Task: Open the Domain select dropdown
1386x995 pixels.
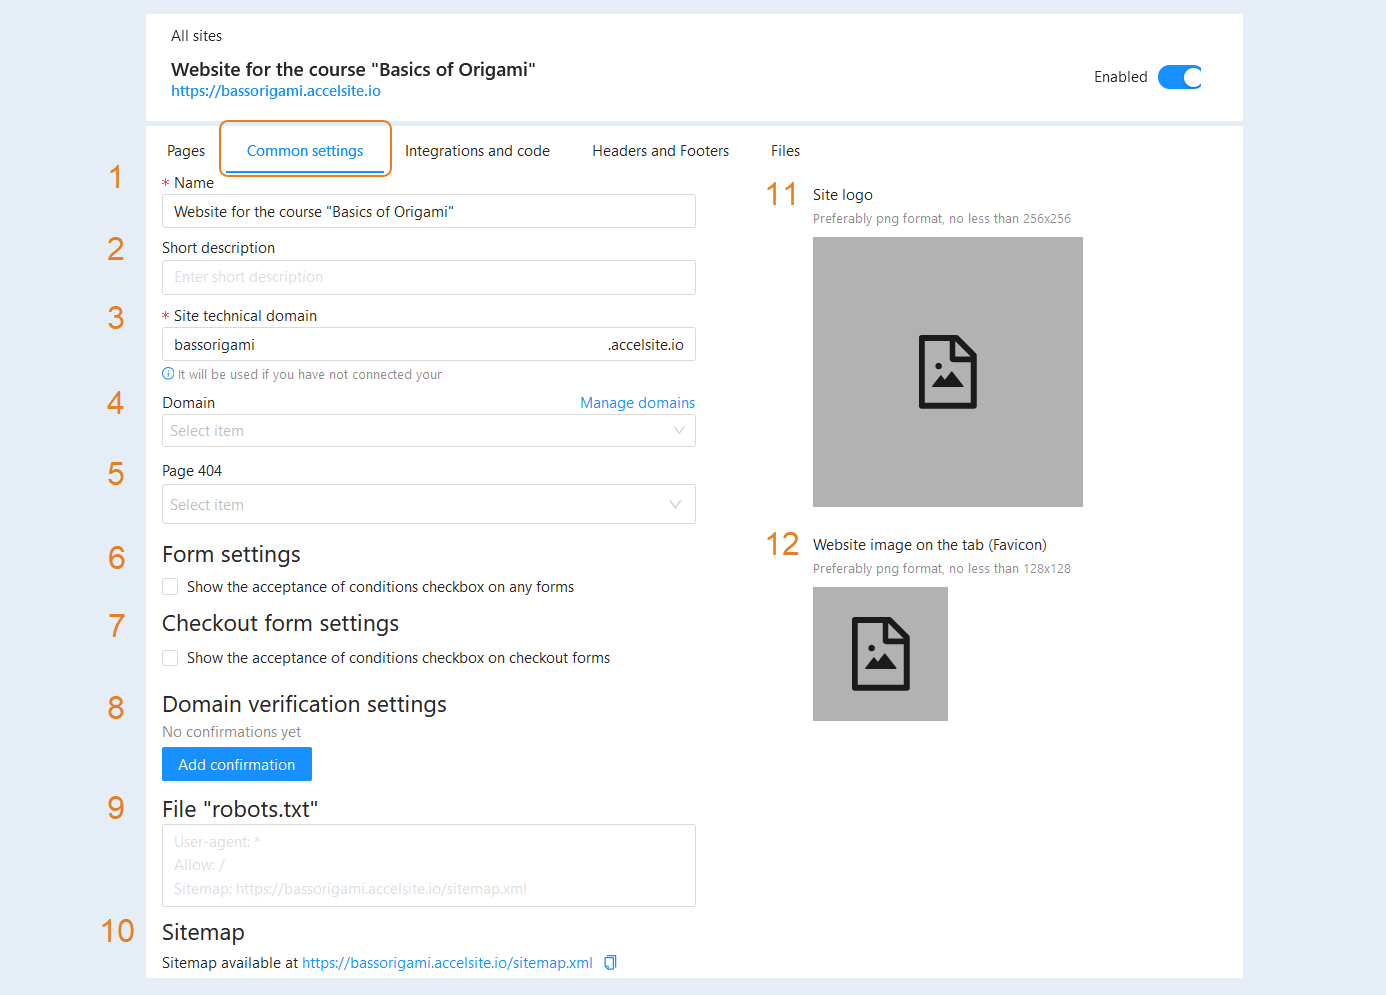Action: click(429, 431)
